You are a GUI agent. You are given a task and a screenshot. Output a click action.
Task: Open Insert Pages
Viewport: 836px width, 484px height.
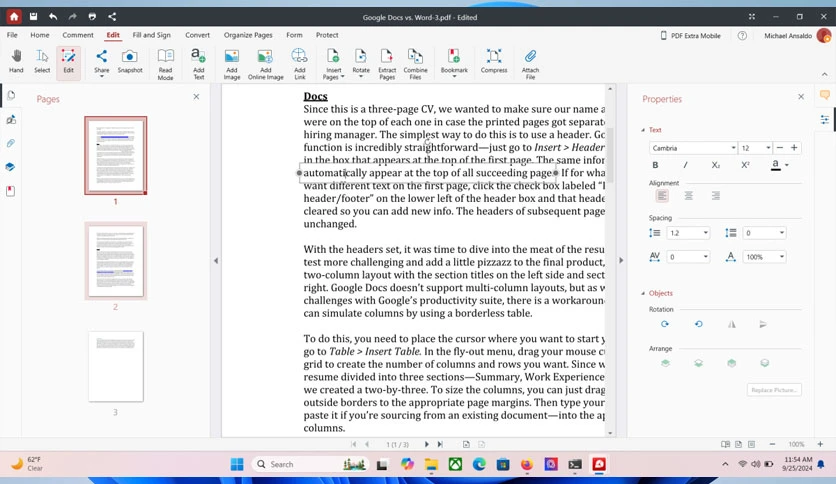coord(333,64)
